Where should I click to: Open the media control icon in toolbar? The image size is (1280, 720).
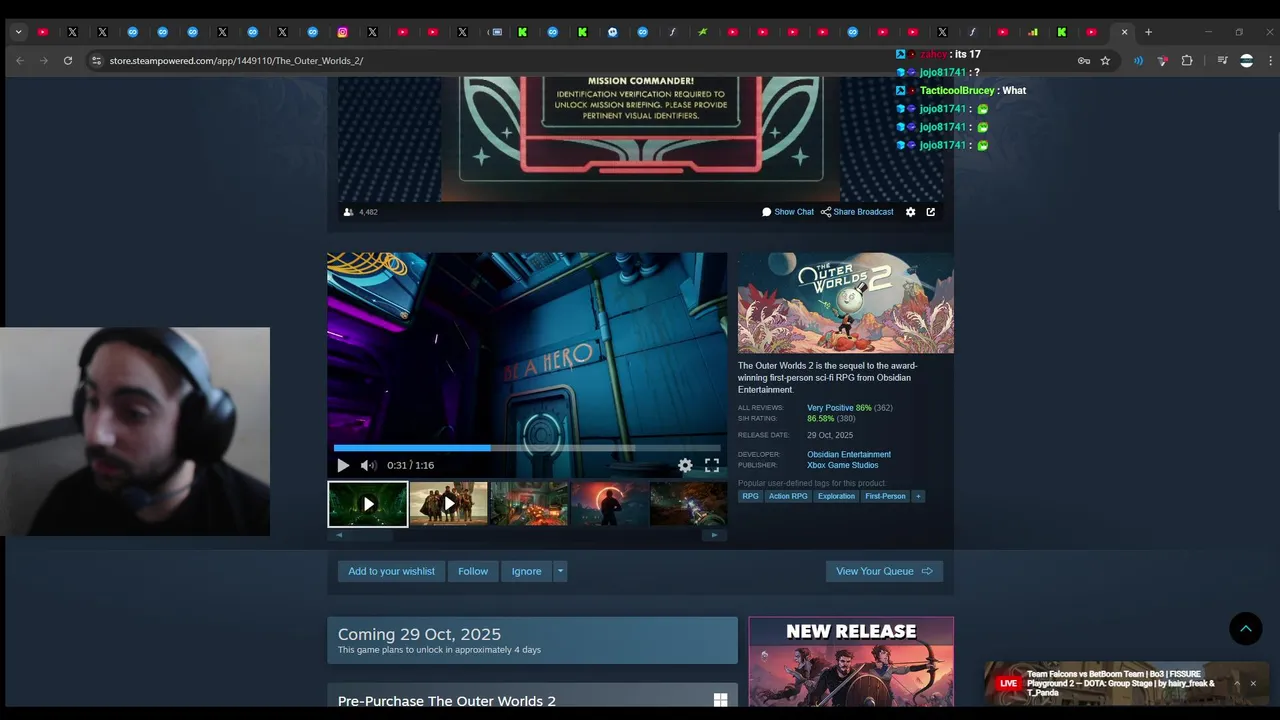point(1222,61)
